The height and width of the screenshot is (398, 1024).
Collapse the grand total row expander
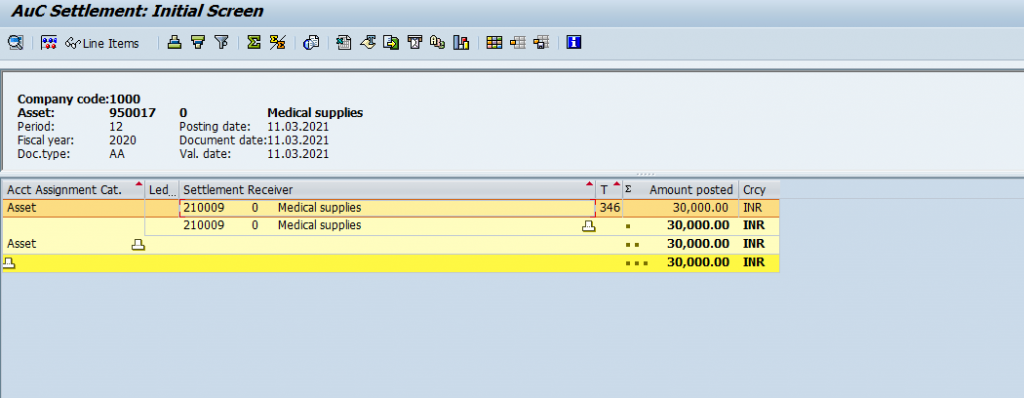pyautogui.click(x=8, y=263)
